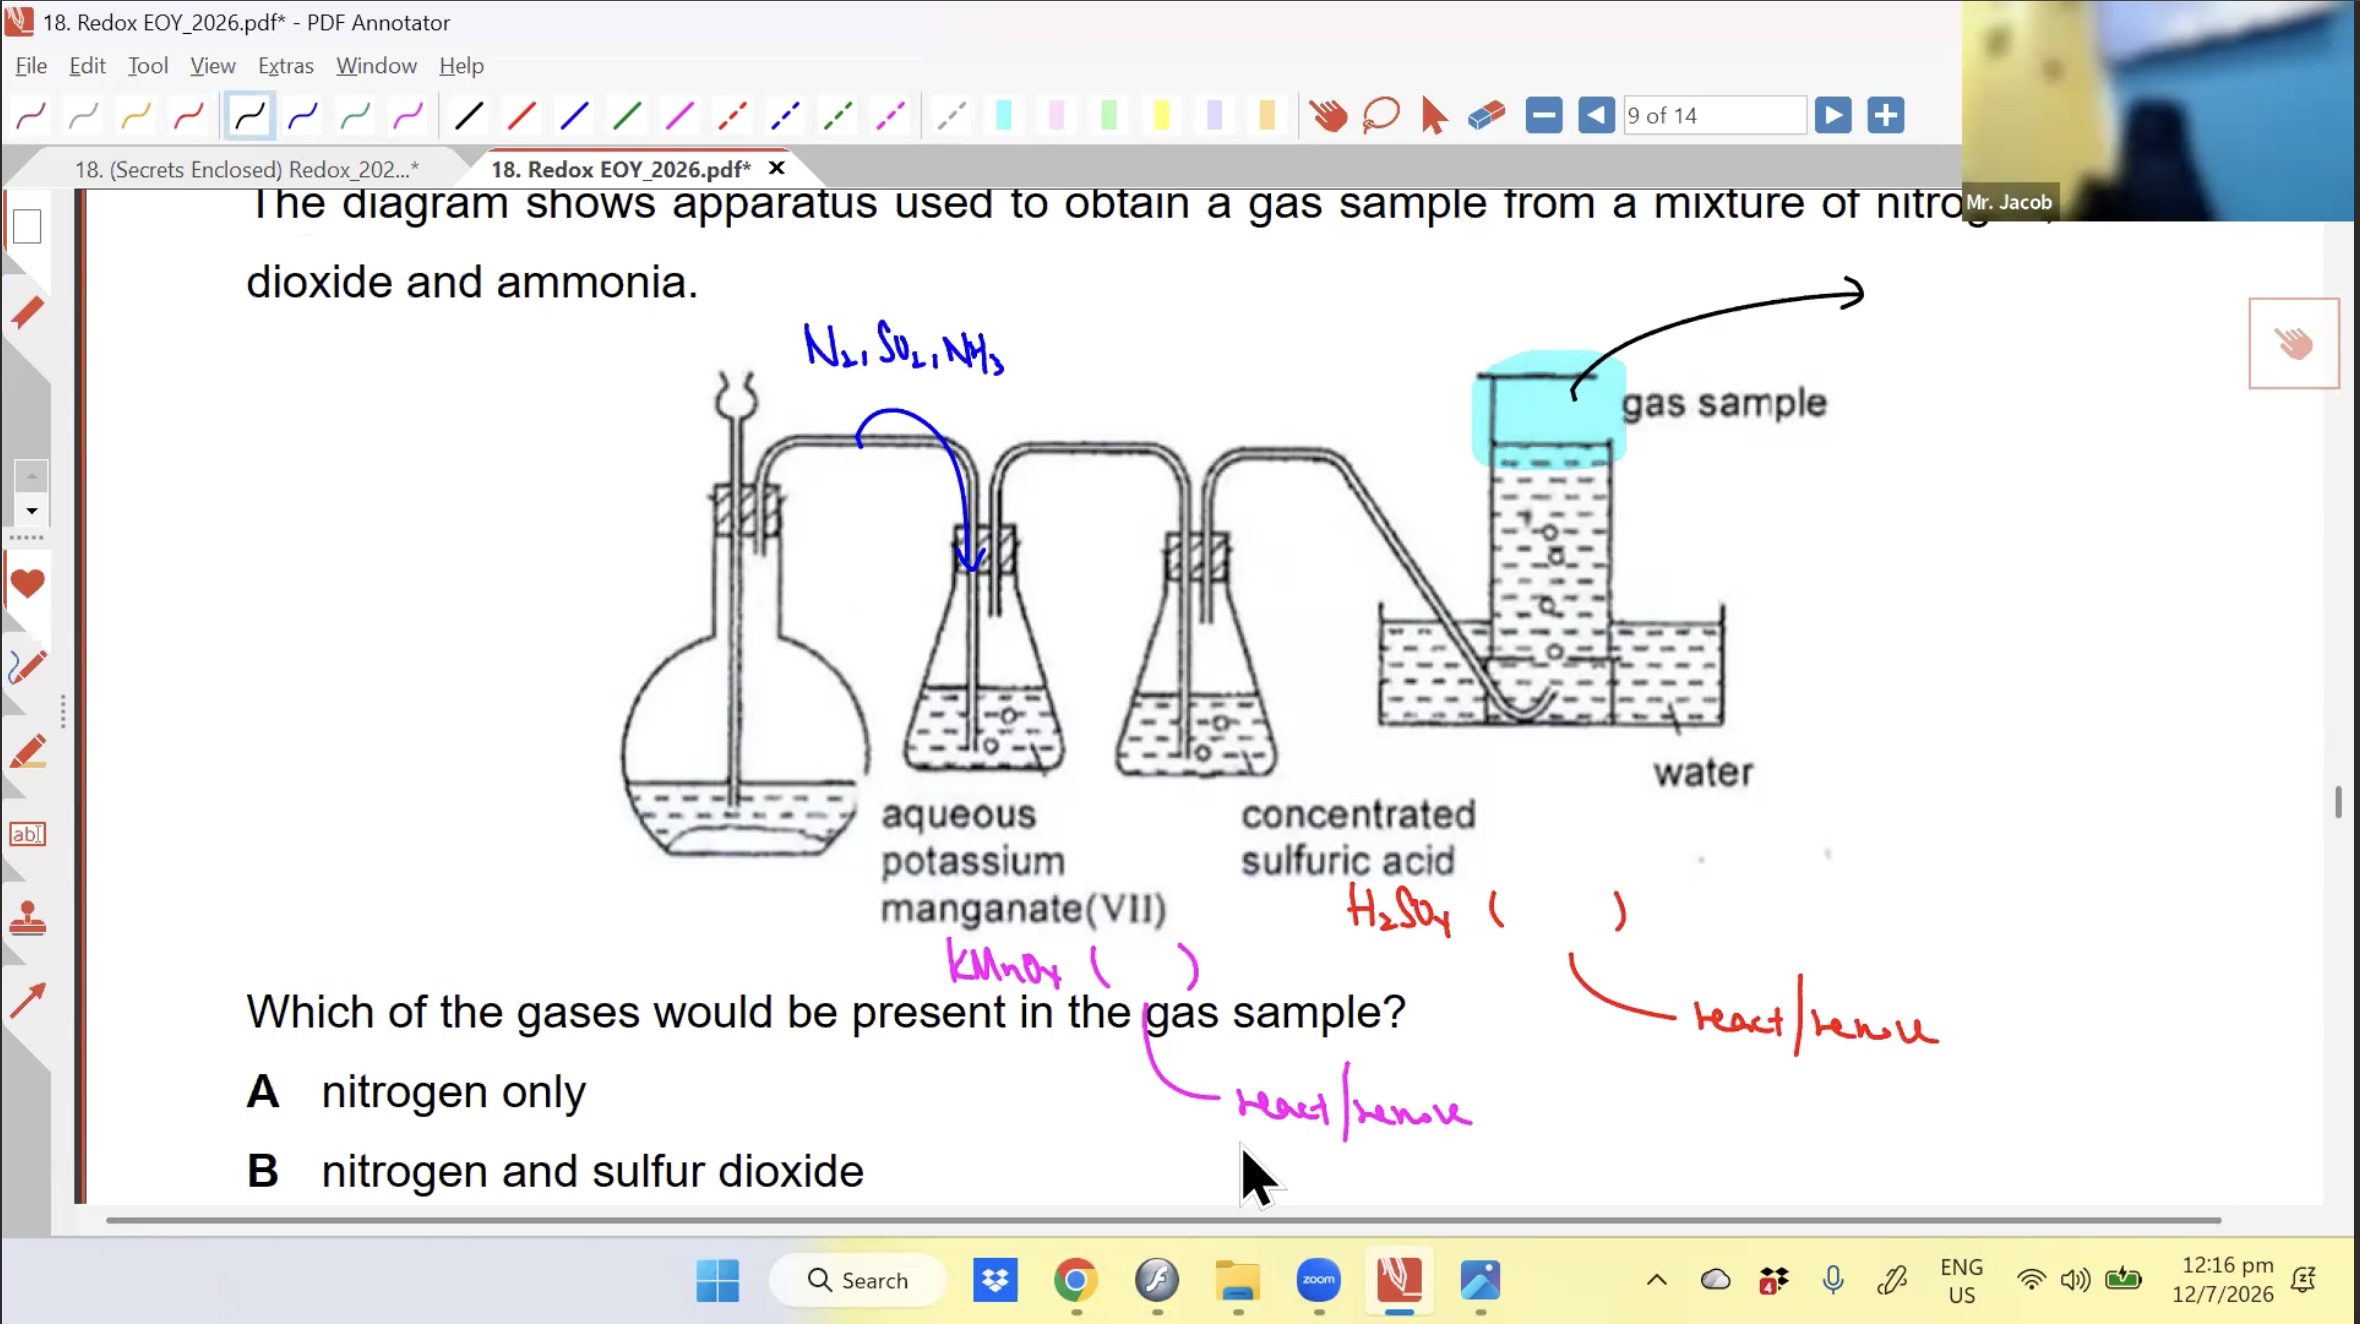Choose the red dashed line tool
The image size is (2360, 1324).
click(733, 116)
